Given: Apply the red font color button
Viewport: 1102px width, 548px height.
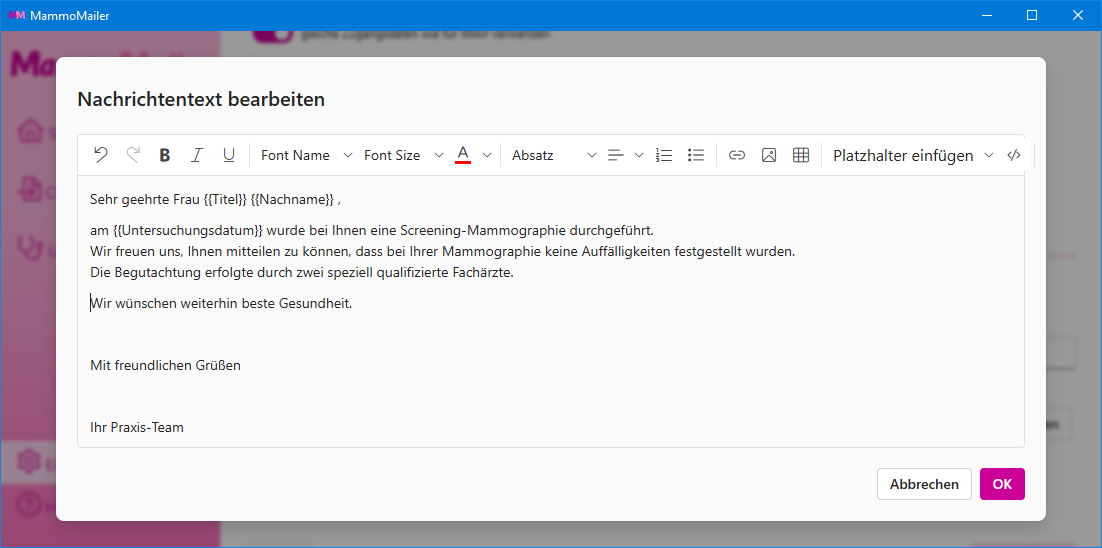Looking at the screenshot, I should tap(462, 155).
